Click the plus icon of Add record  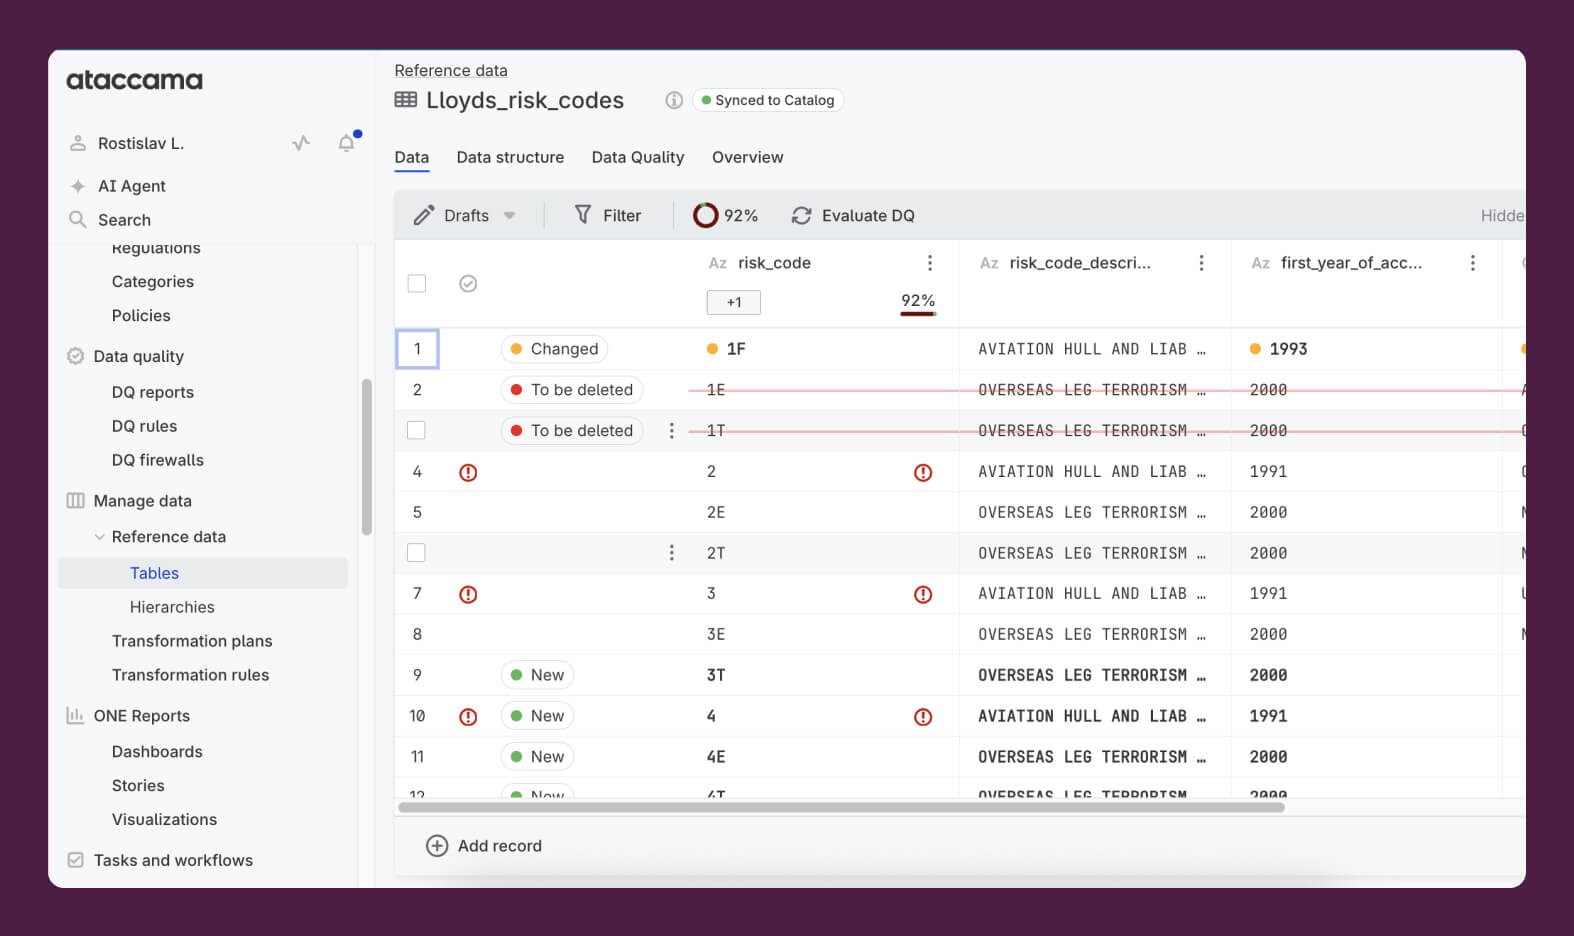point(437,846)
